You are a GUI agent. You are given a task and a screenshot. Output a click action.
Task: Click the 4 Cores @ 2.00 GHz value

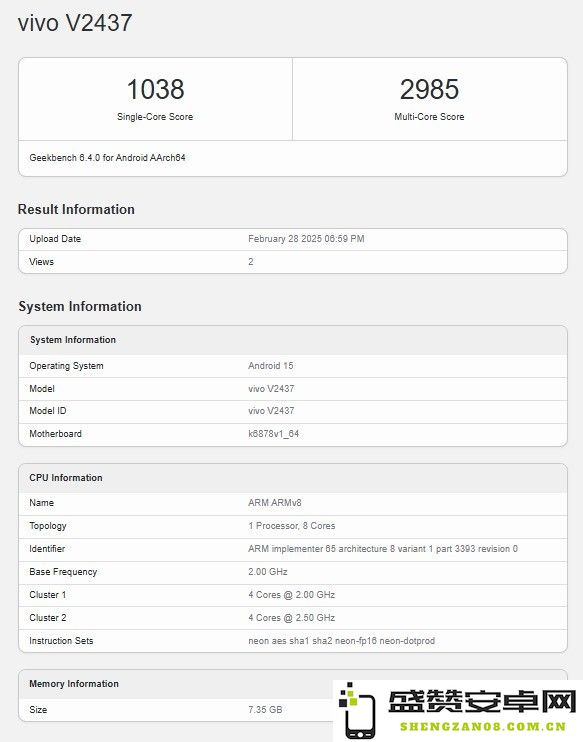point(292,594)
